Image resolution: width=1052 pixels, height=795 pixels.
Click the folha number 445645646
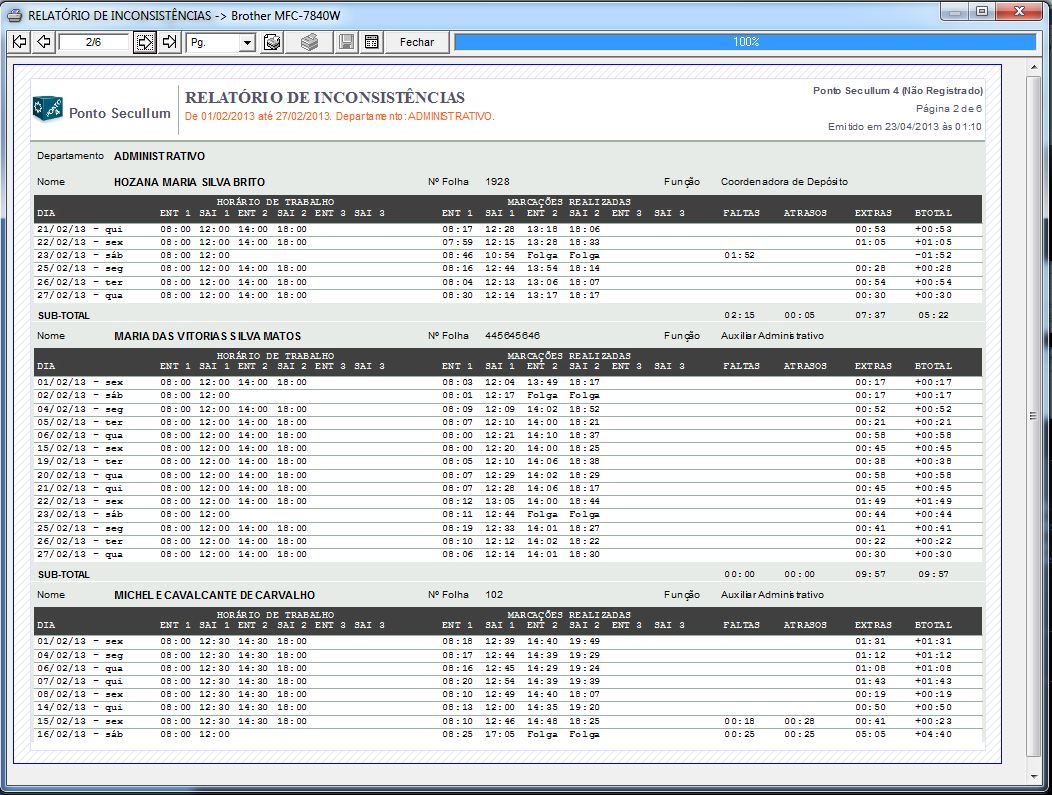(513, 335)
